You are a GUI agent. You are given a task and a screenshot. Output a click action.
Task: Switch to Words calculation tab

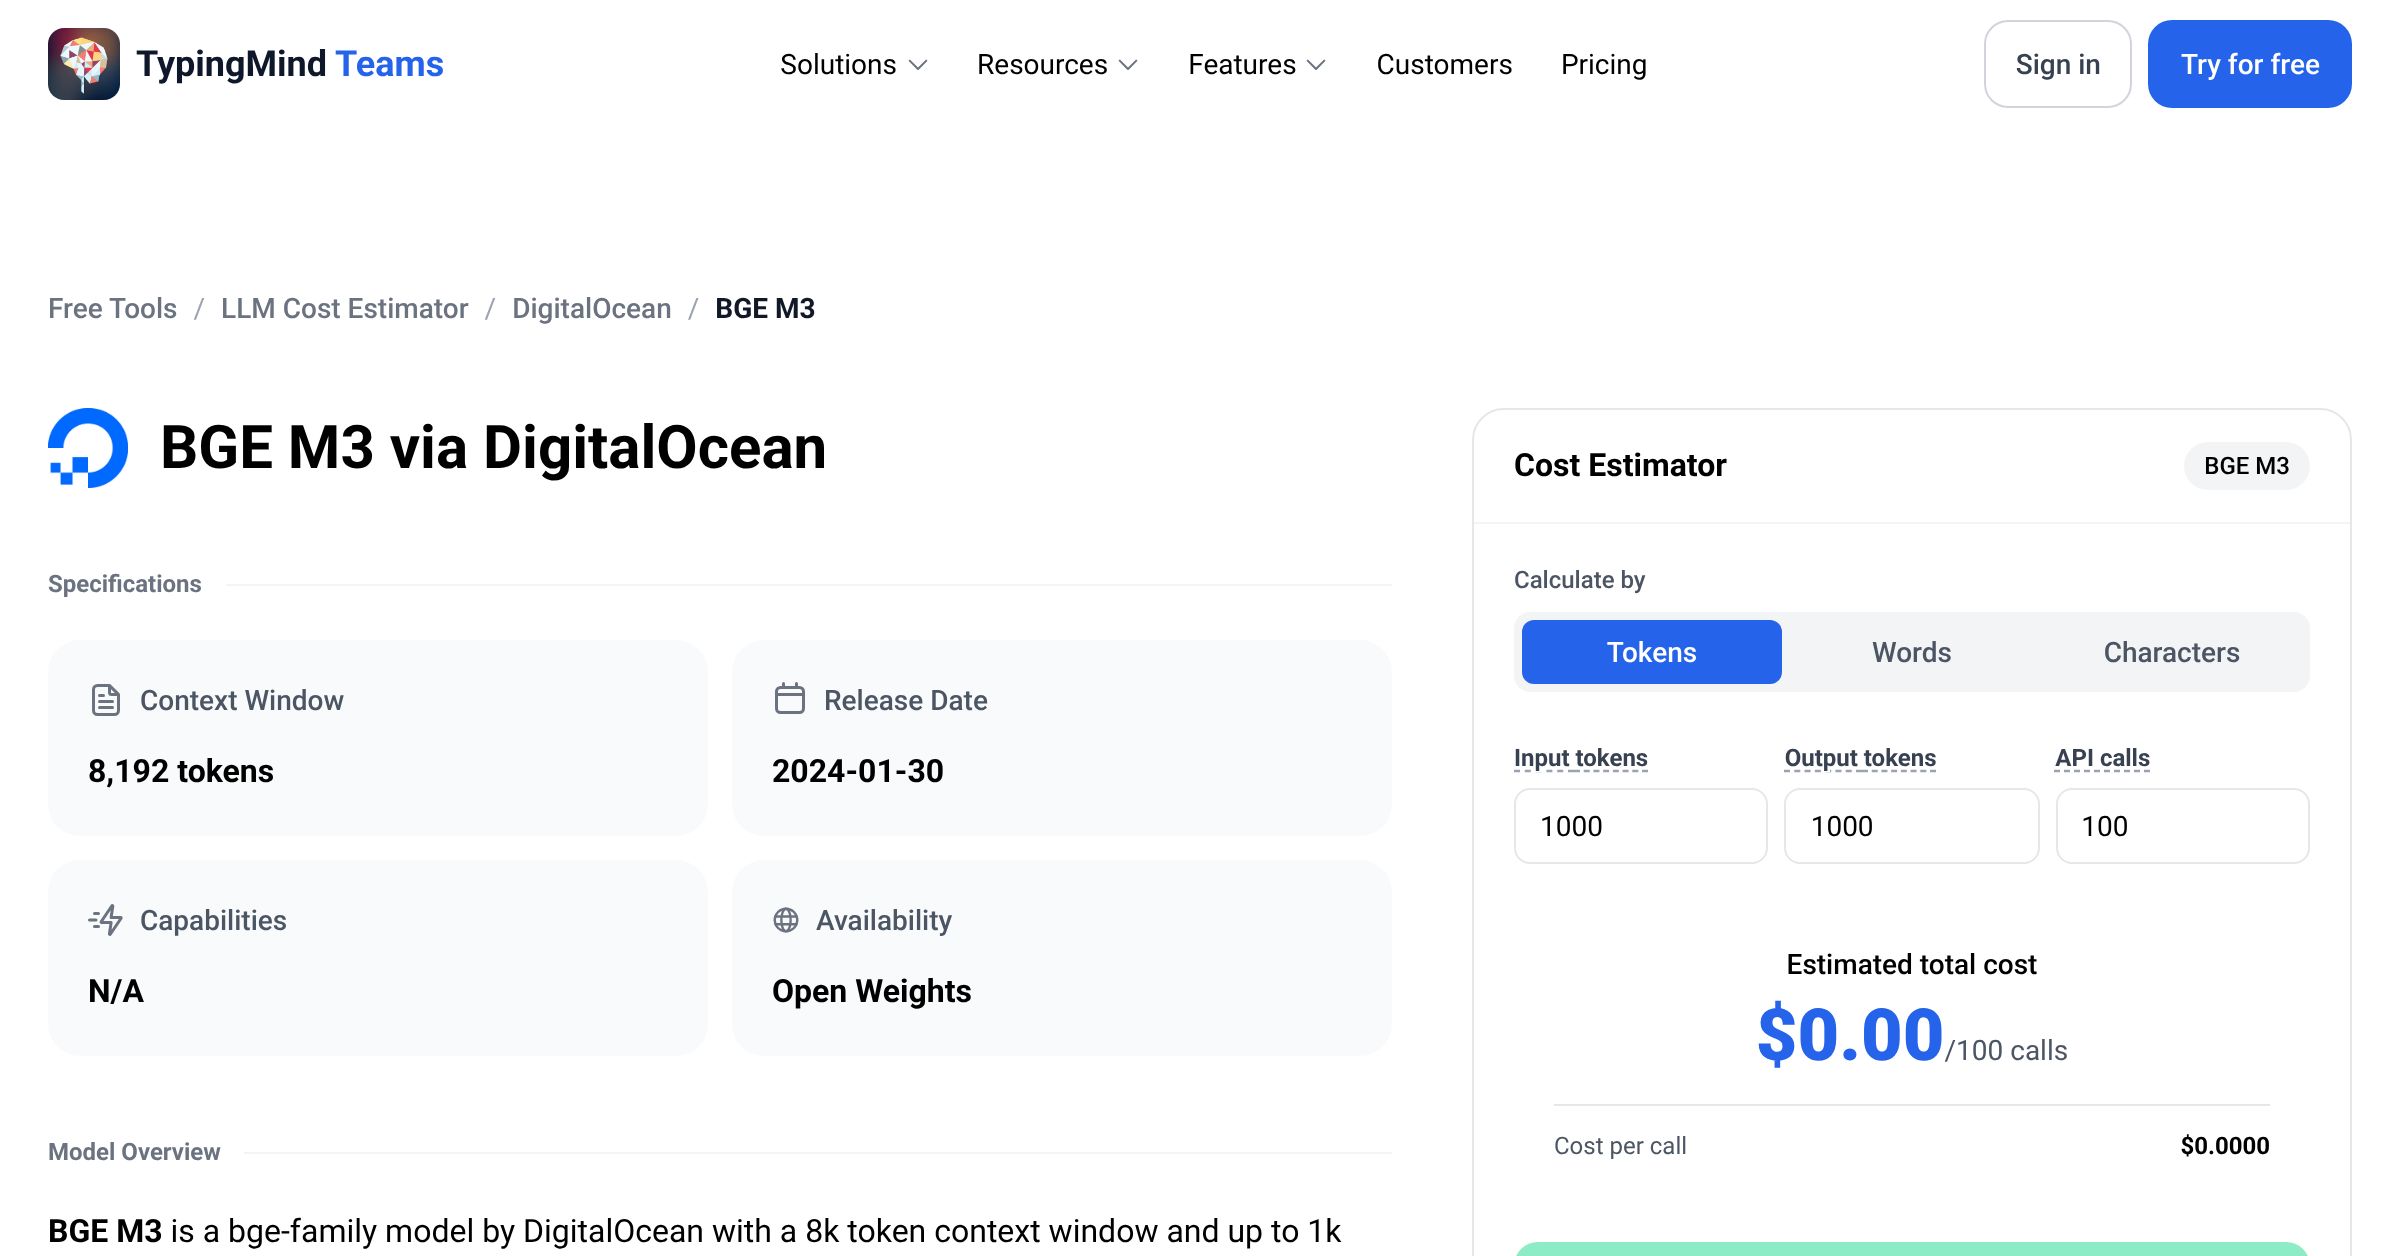(1912, 652)
